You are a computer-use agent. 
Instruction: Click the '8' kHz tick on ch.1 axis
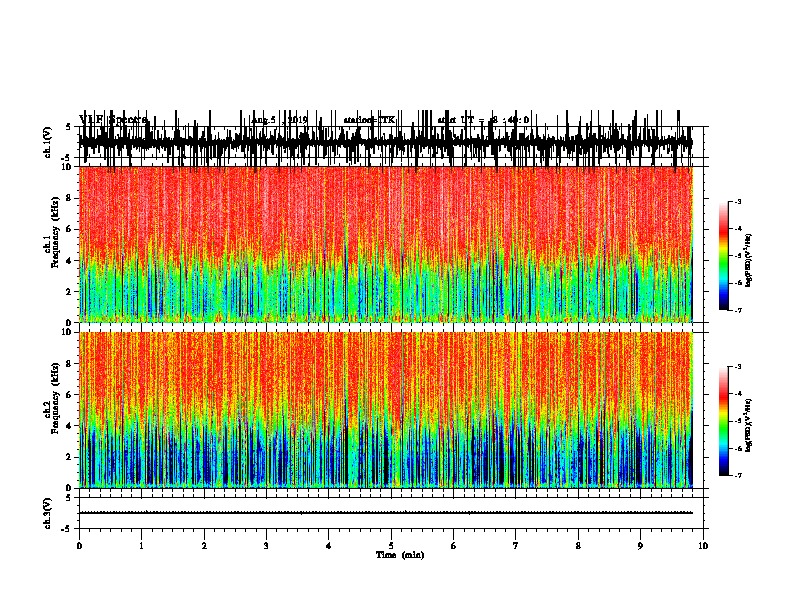point(70,198)
